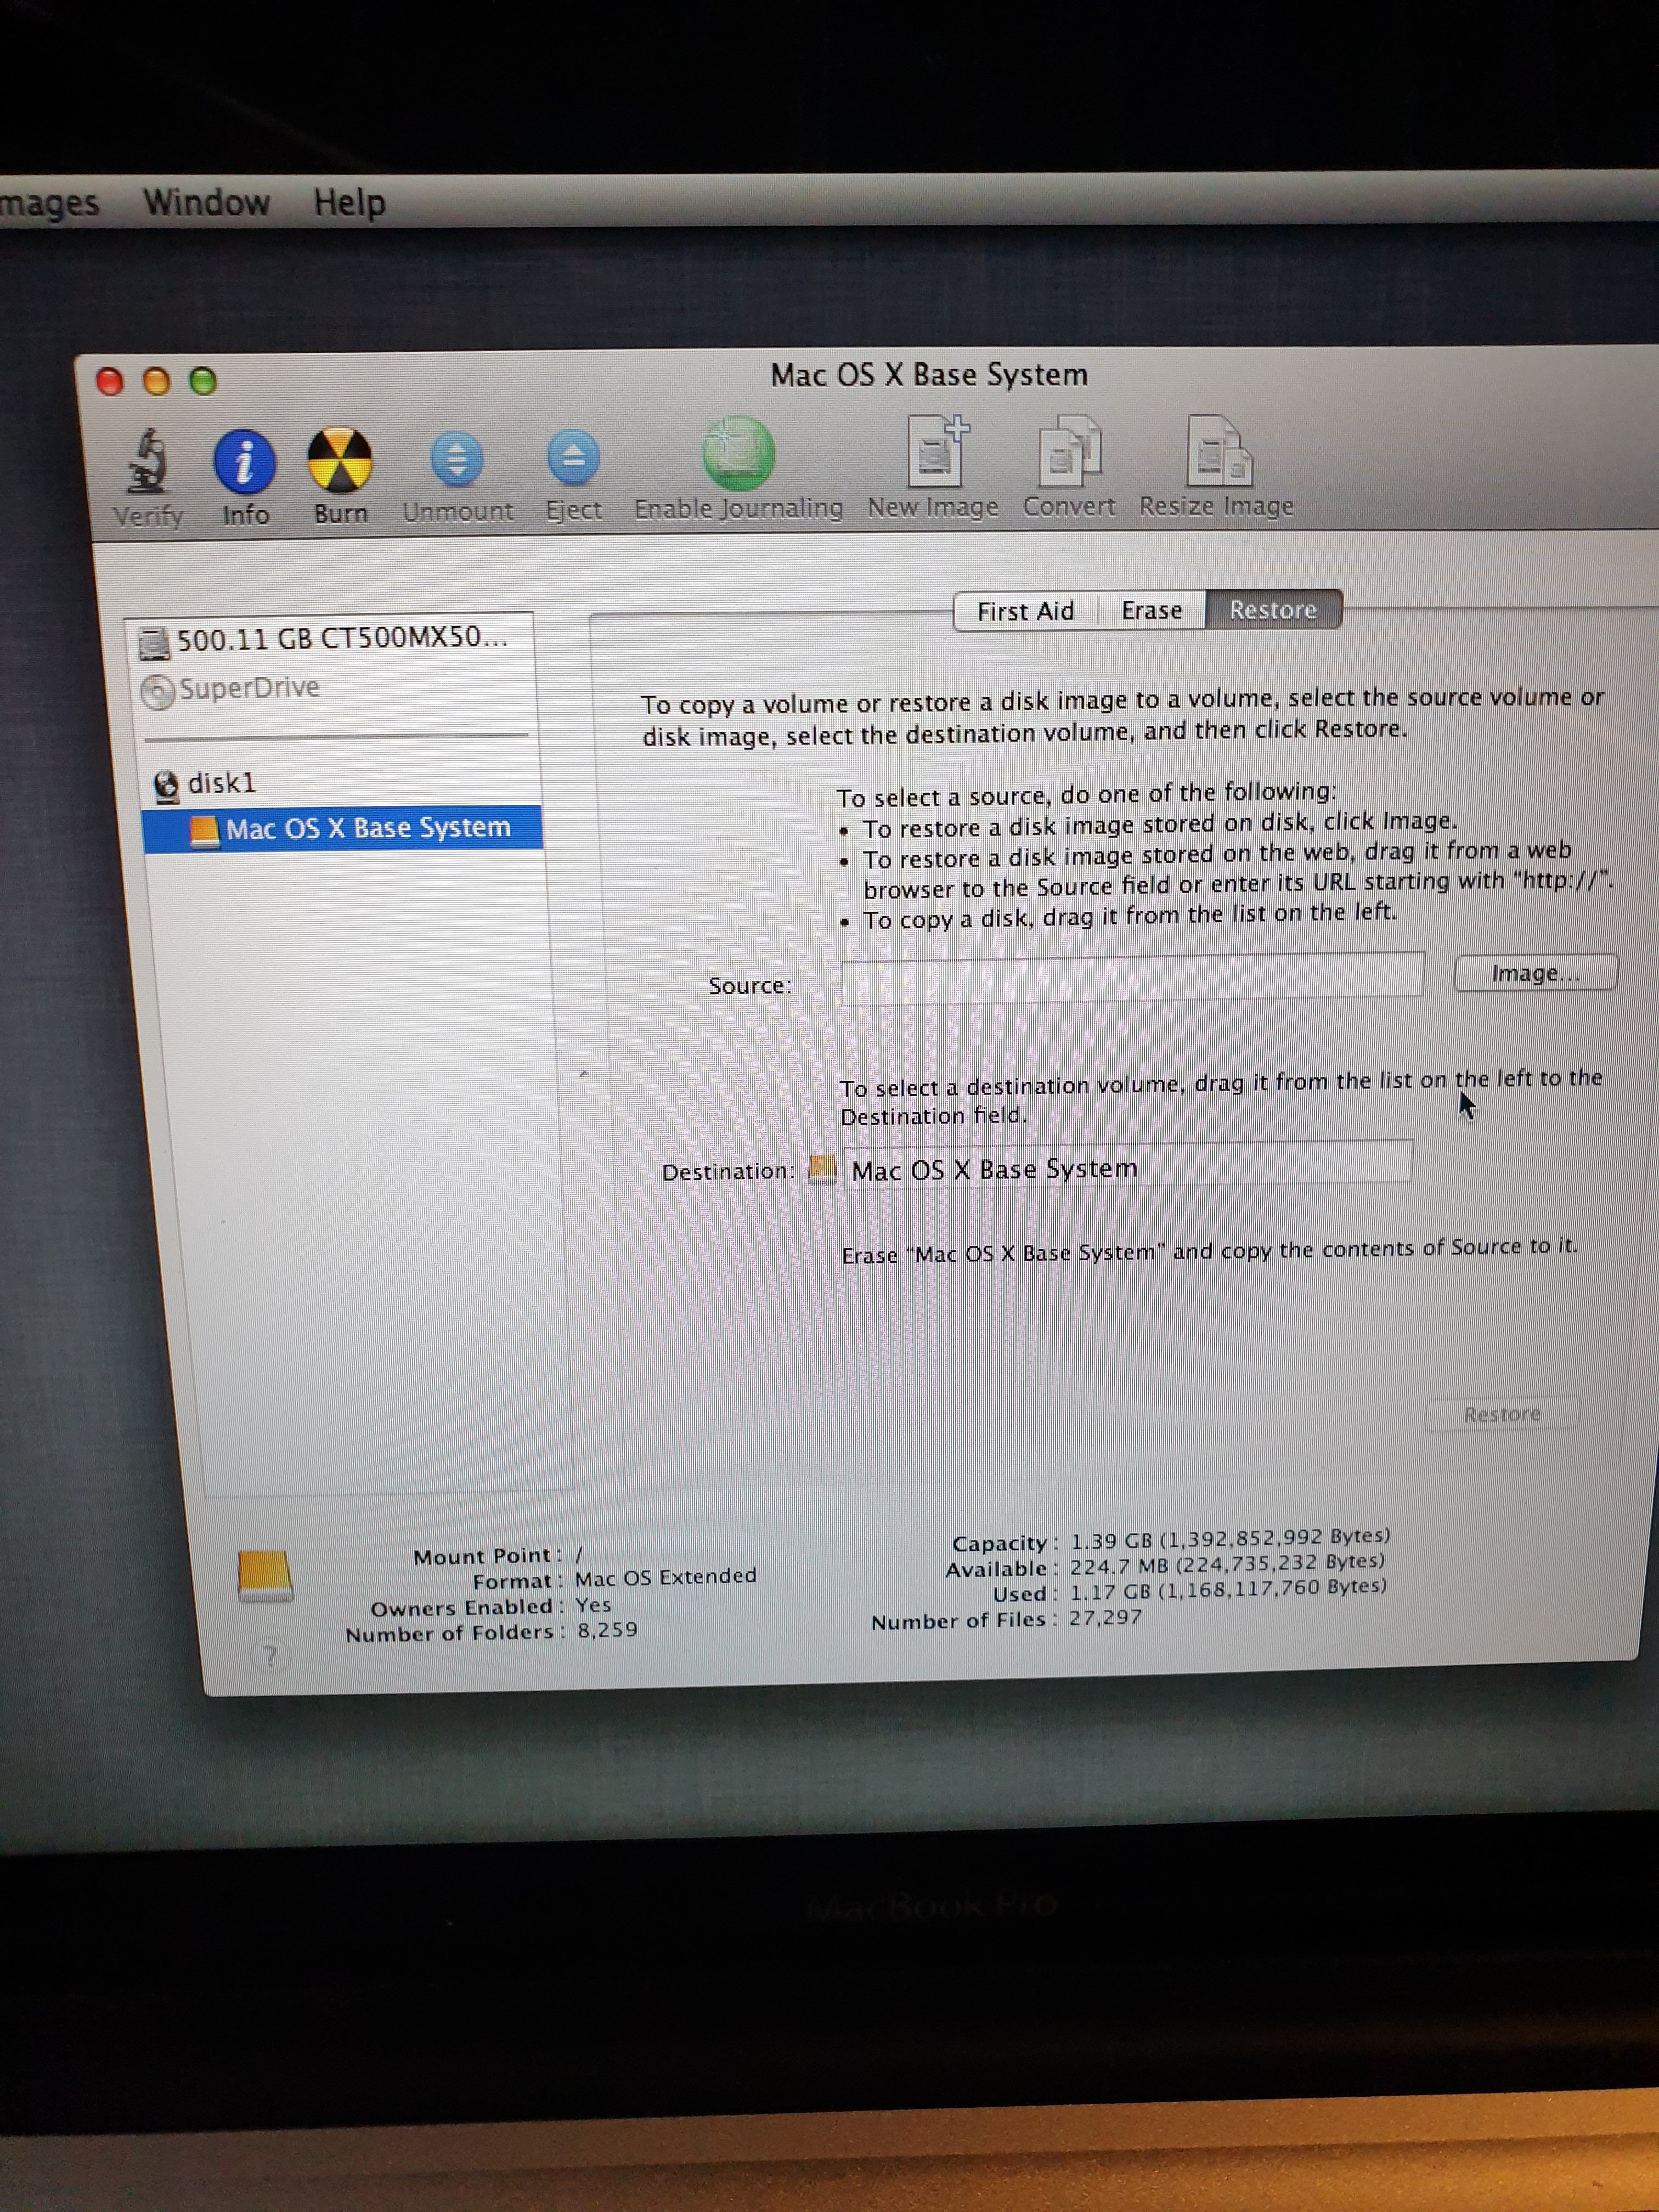The height and width of the screenshot is (2212, 1659).
Task: Select the Burn radiation icon
Action: (x=340, y=461)
